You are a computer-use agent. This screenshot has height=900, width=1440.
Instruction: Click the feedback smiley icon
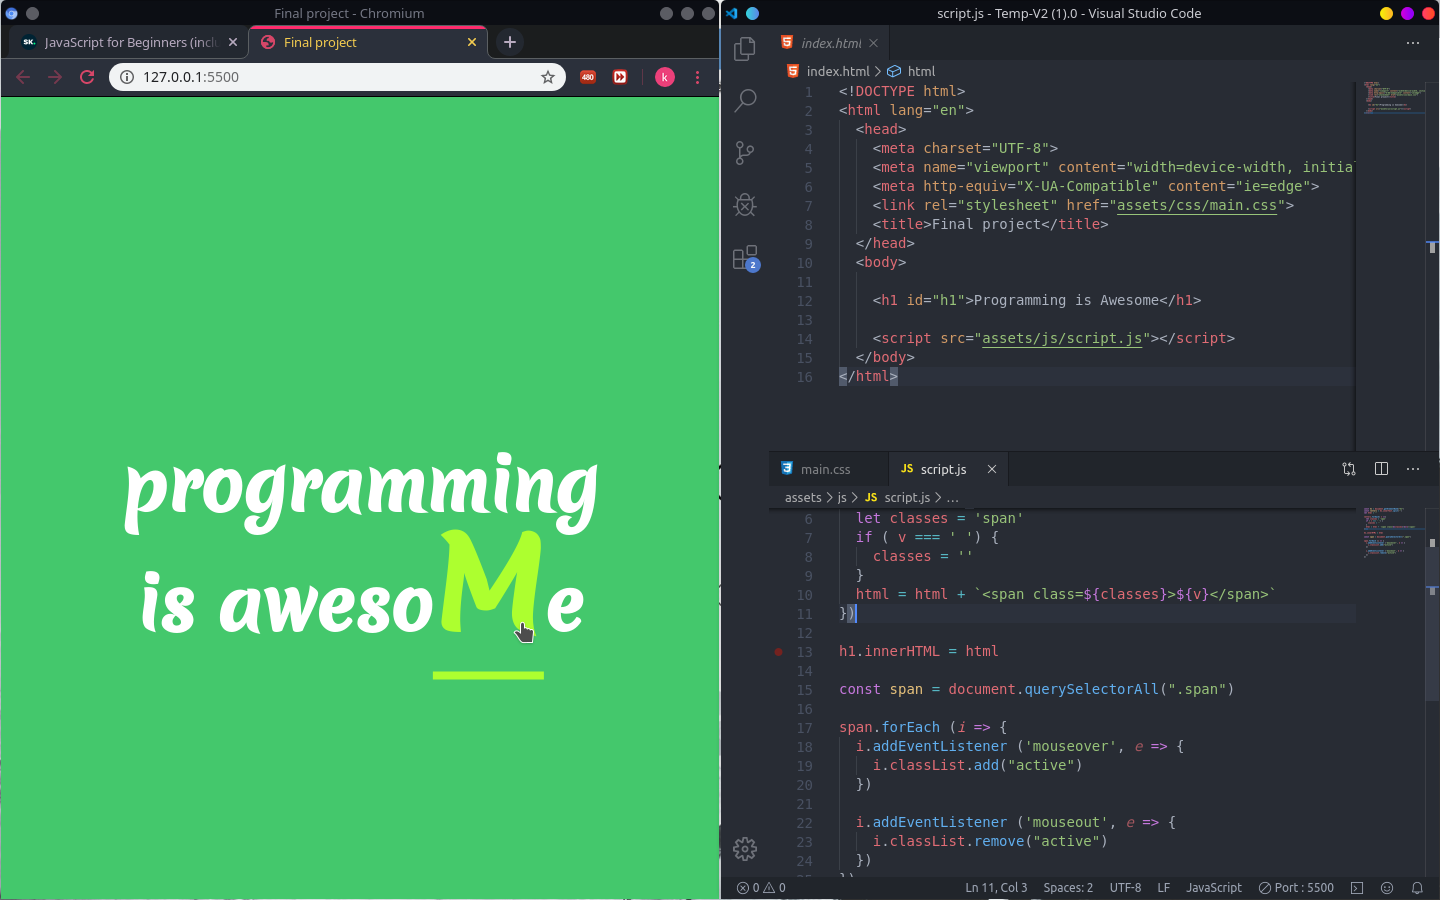coord(1387,888)
